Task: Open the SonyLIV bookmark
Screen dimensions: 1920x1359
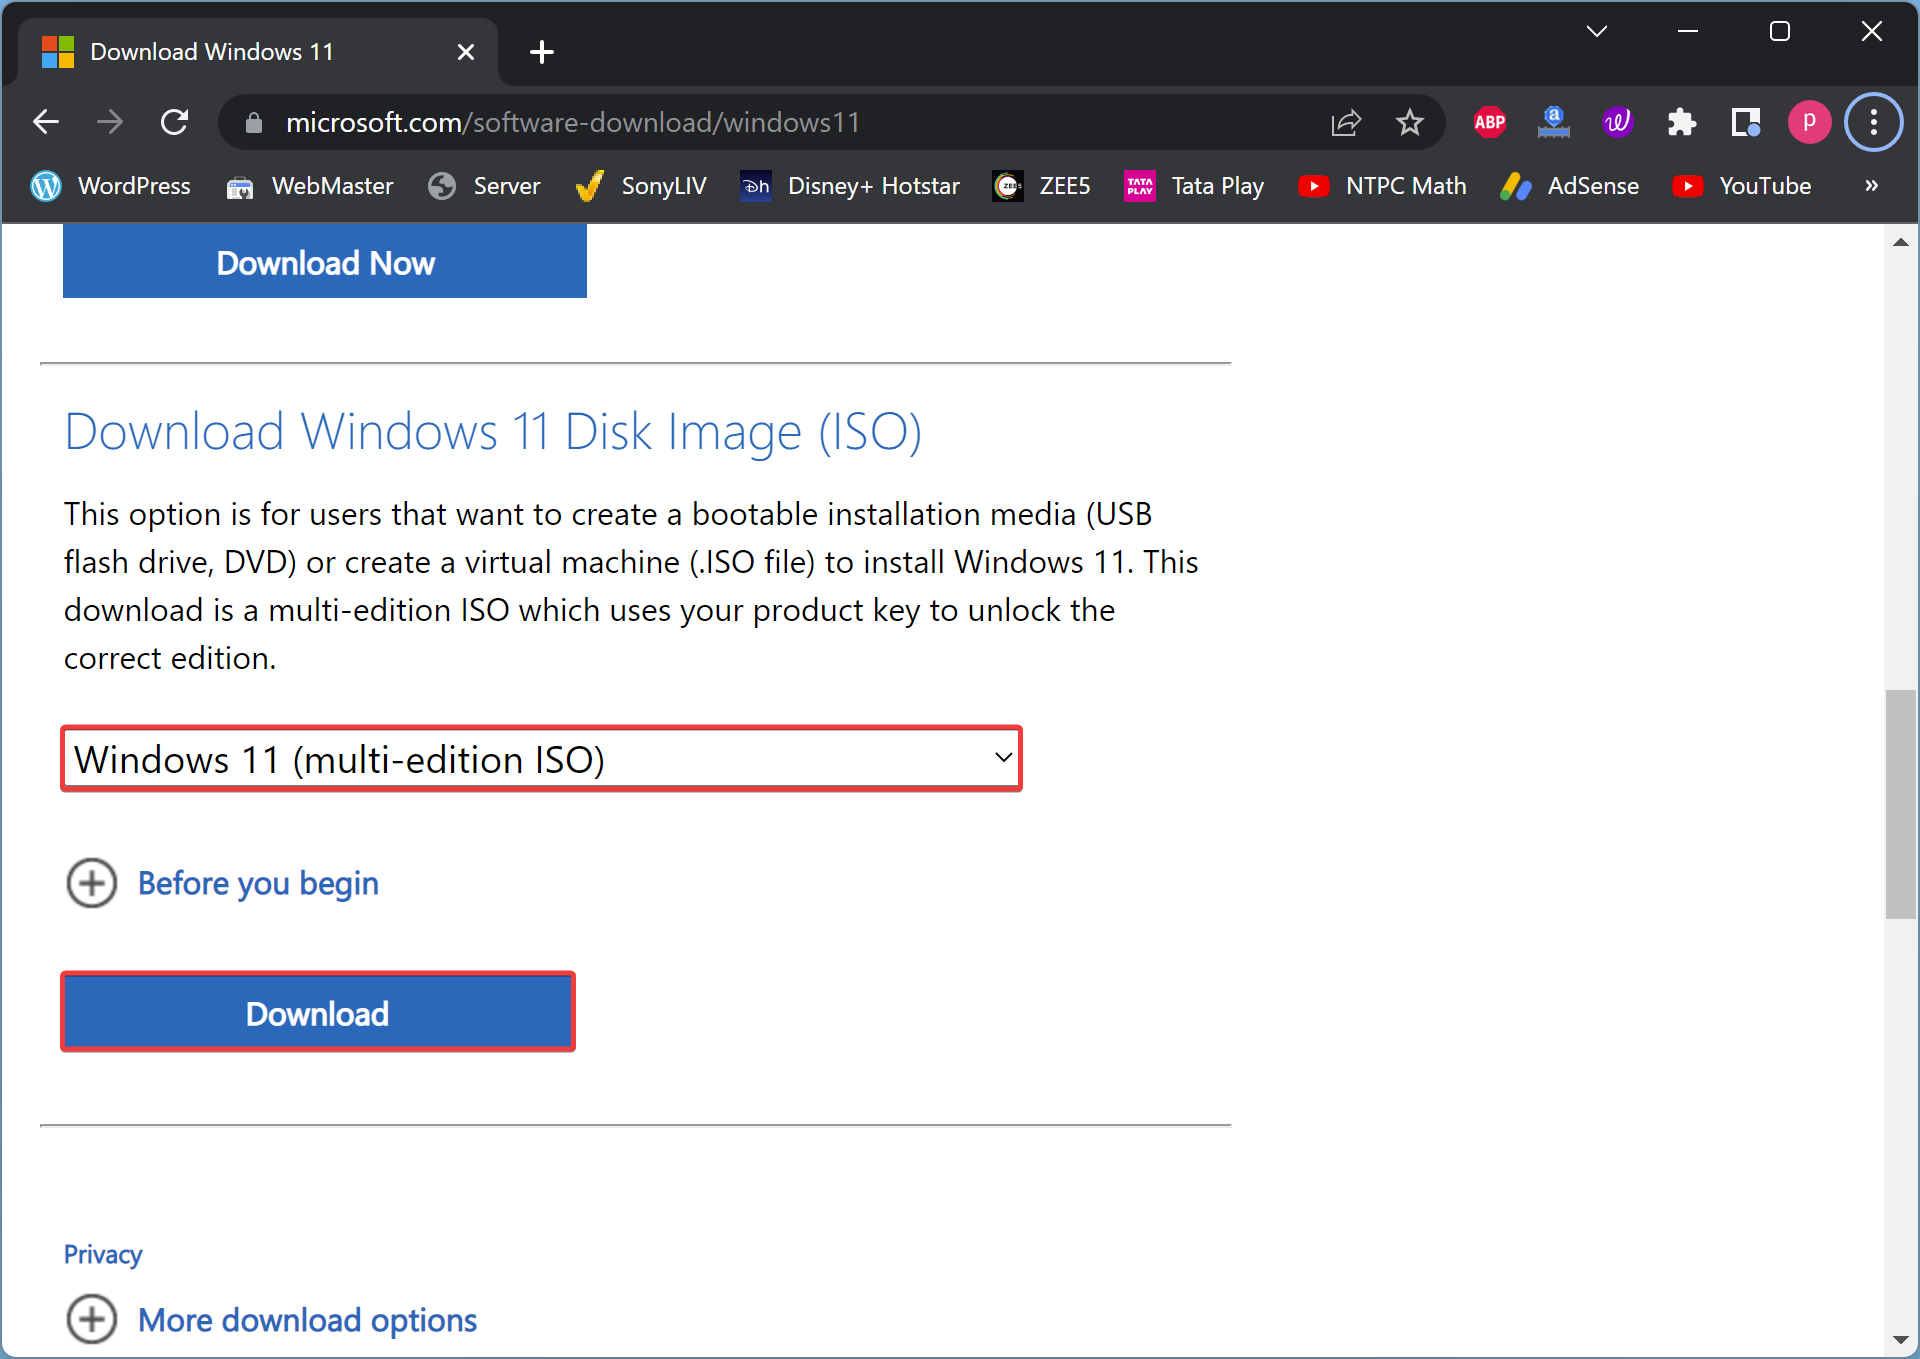Action: point(641,186)
